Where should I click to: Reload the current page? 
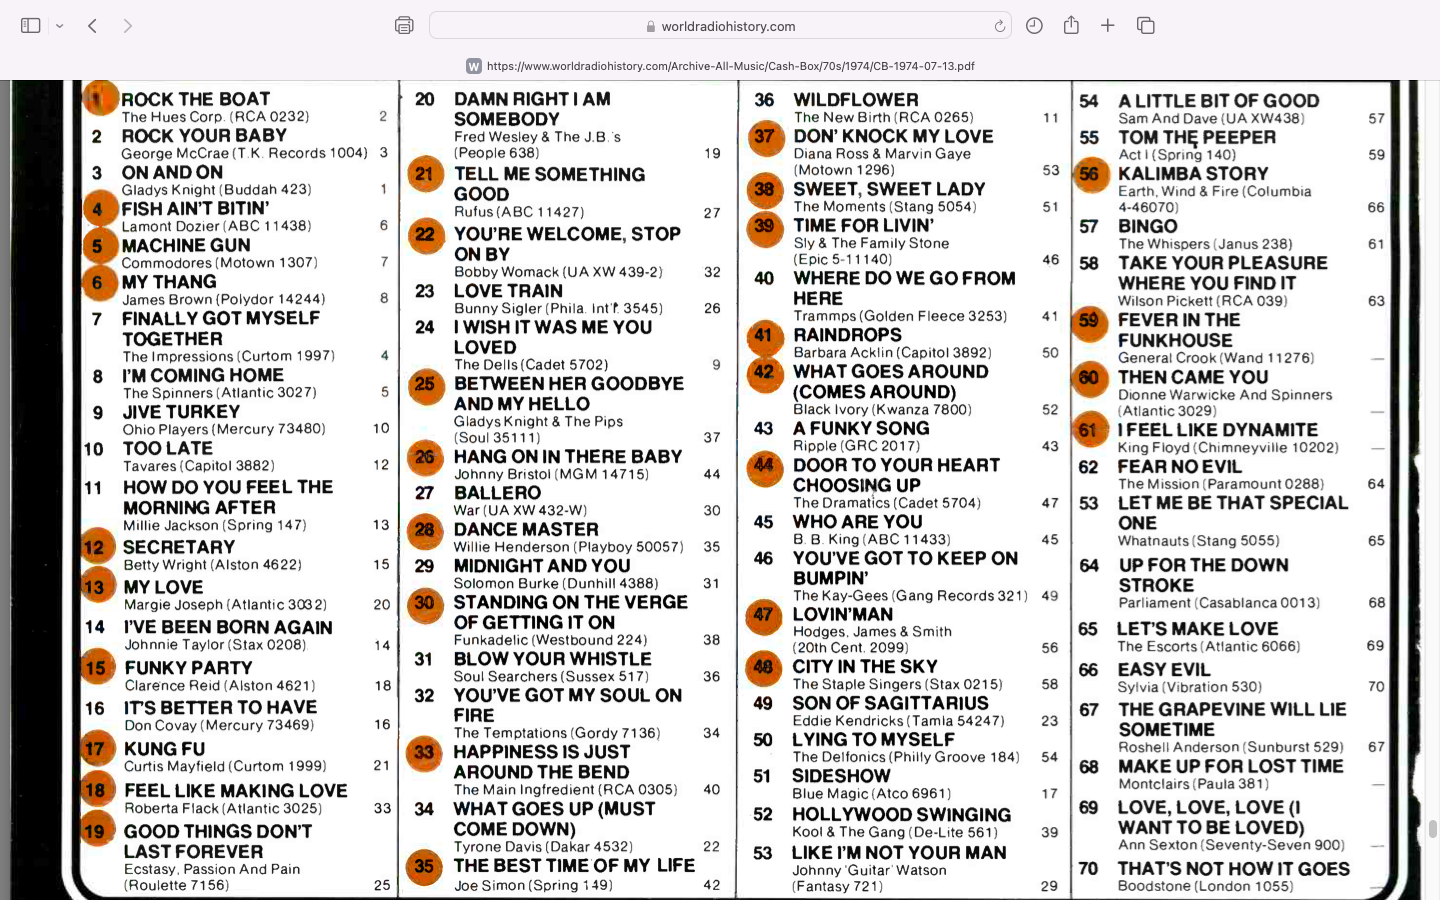point(999,26)
